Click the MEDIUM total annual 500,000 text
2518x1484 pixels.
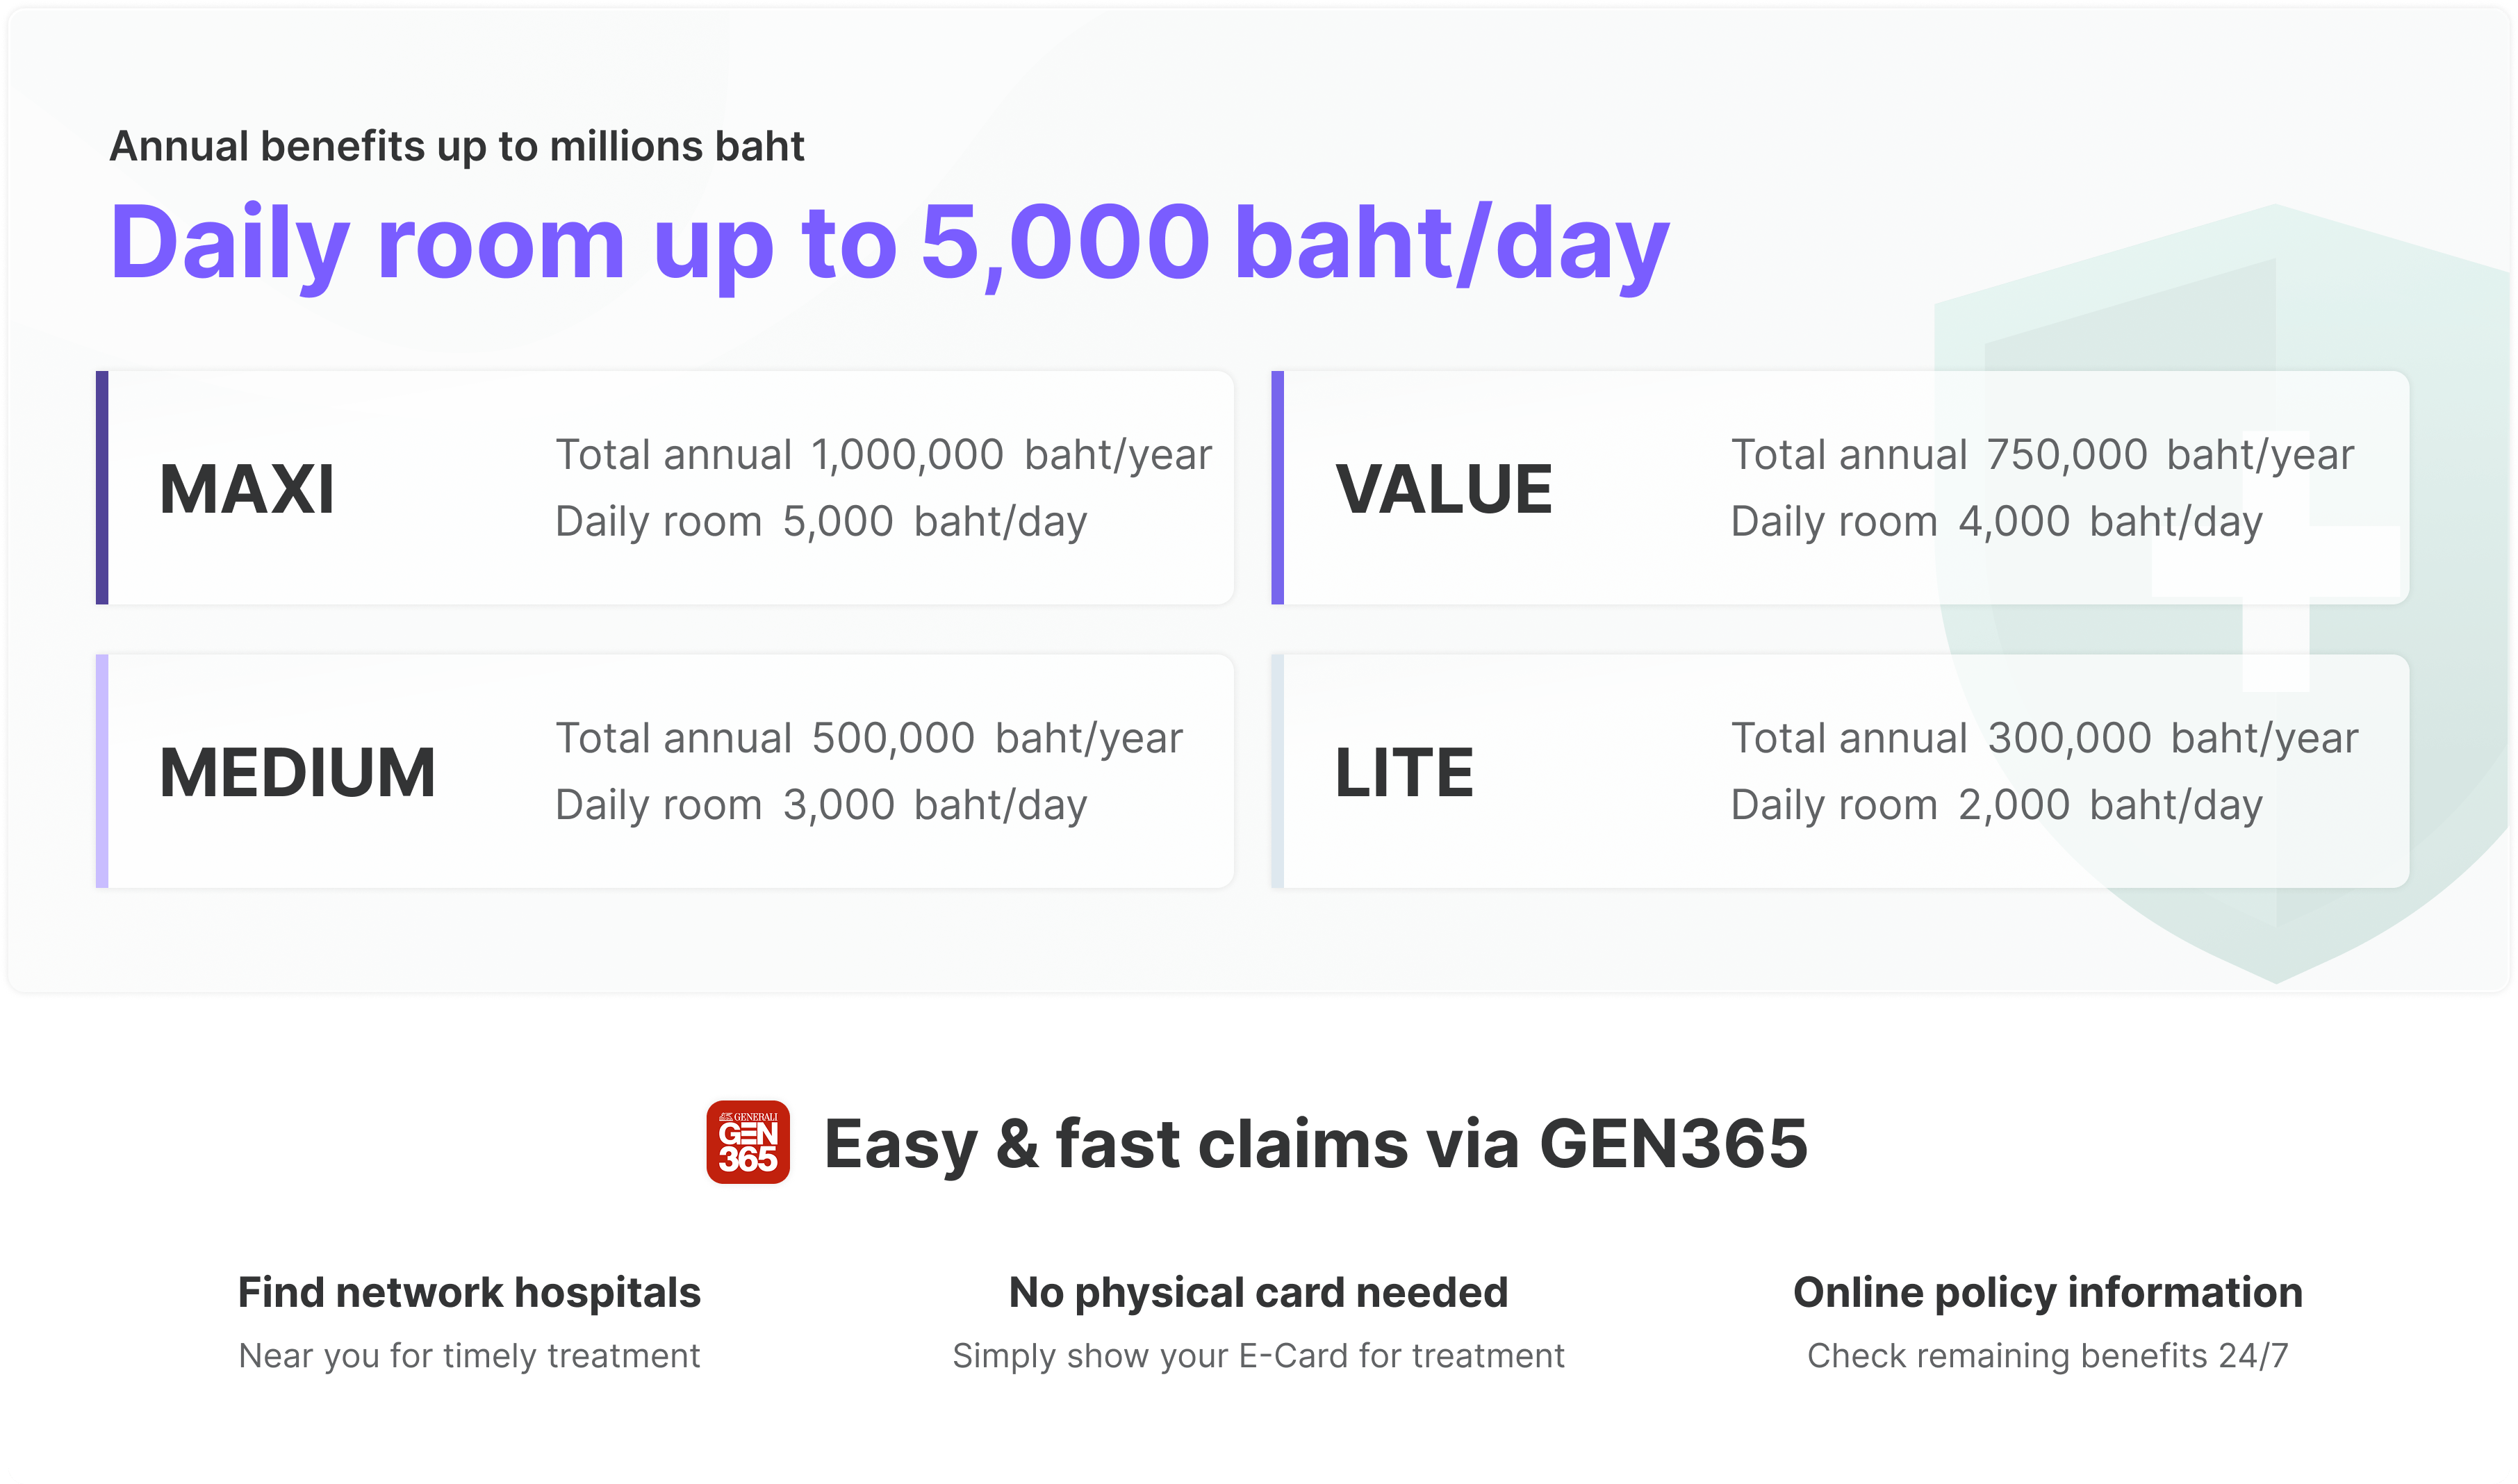click(x=869, y=738)
